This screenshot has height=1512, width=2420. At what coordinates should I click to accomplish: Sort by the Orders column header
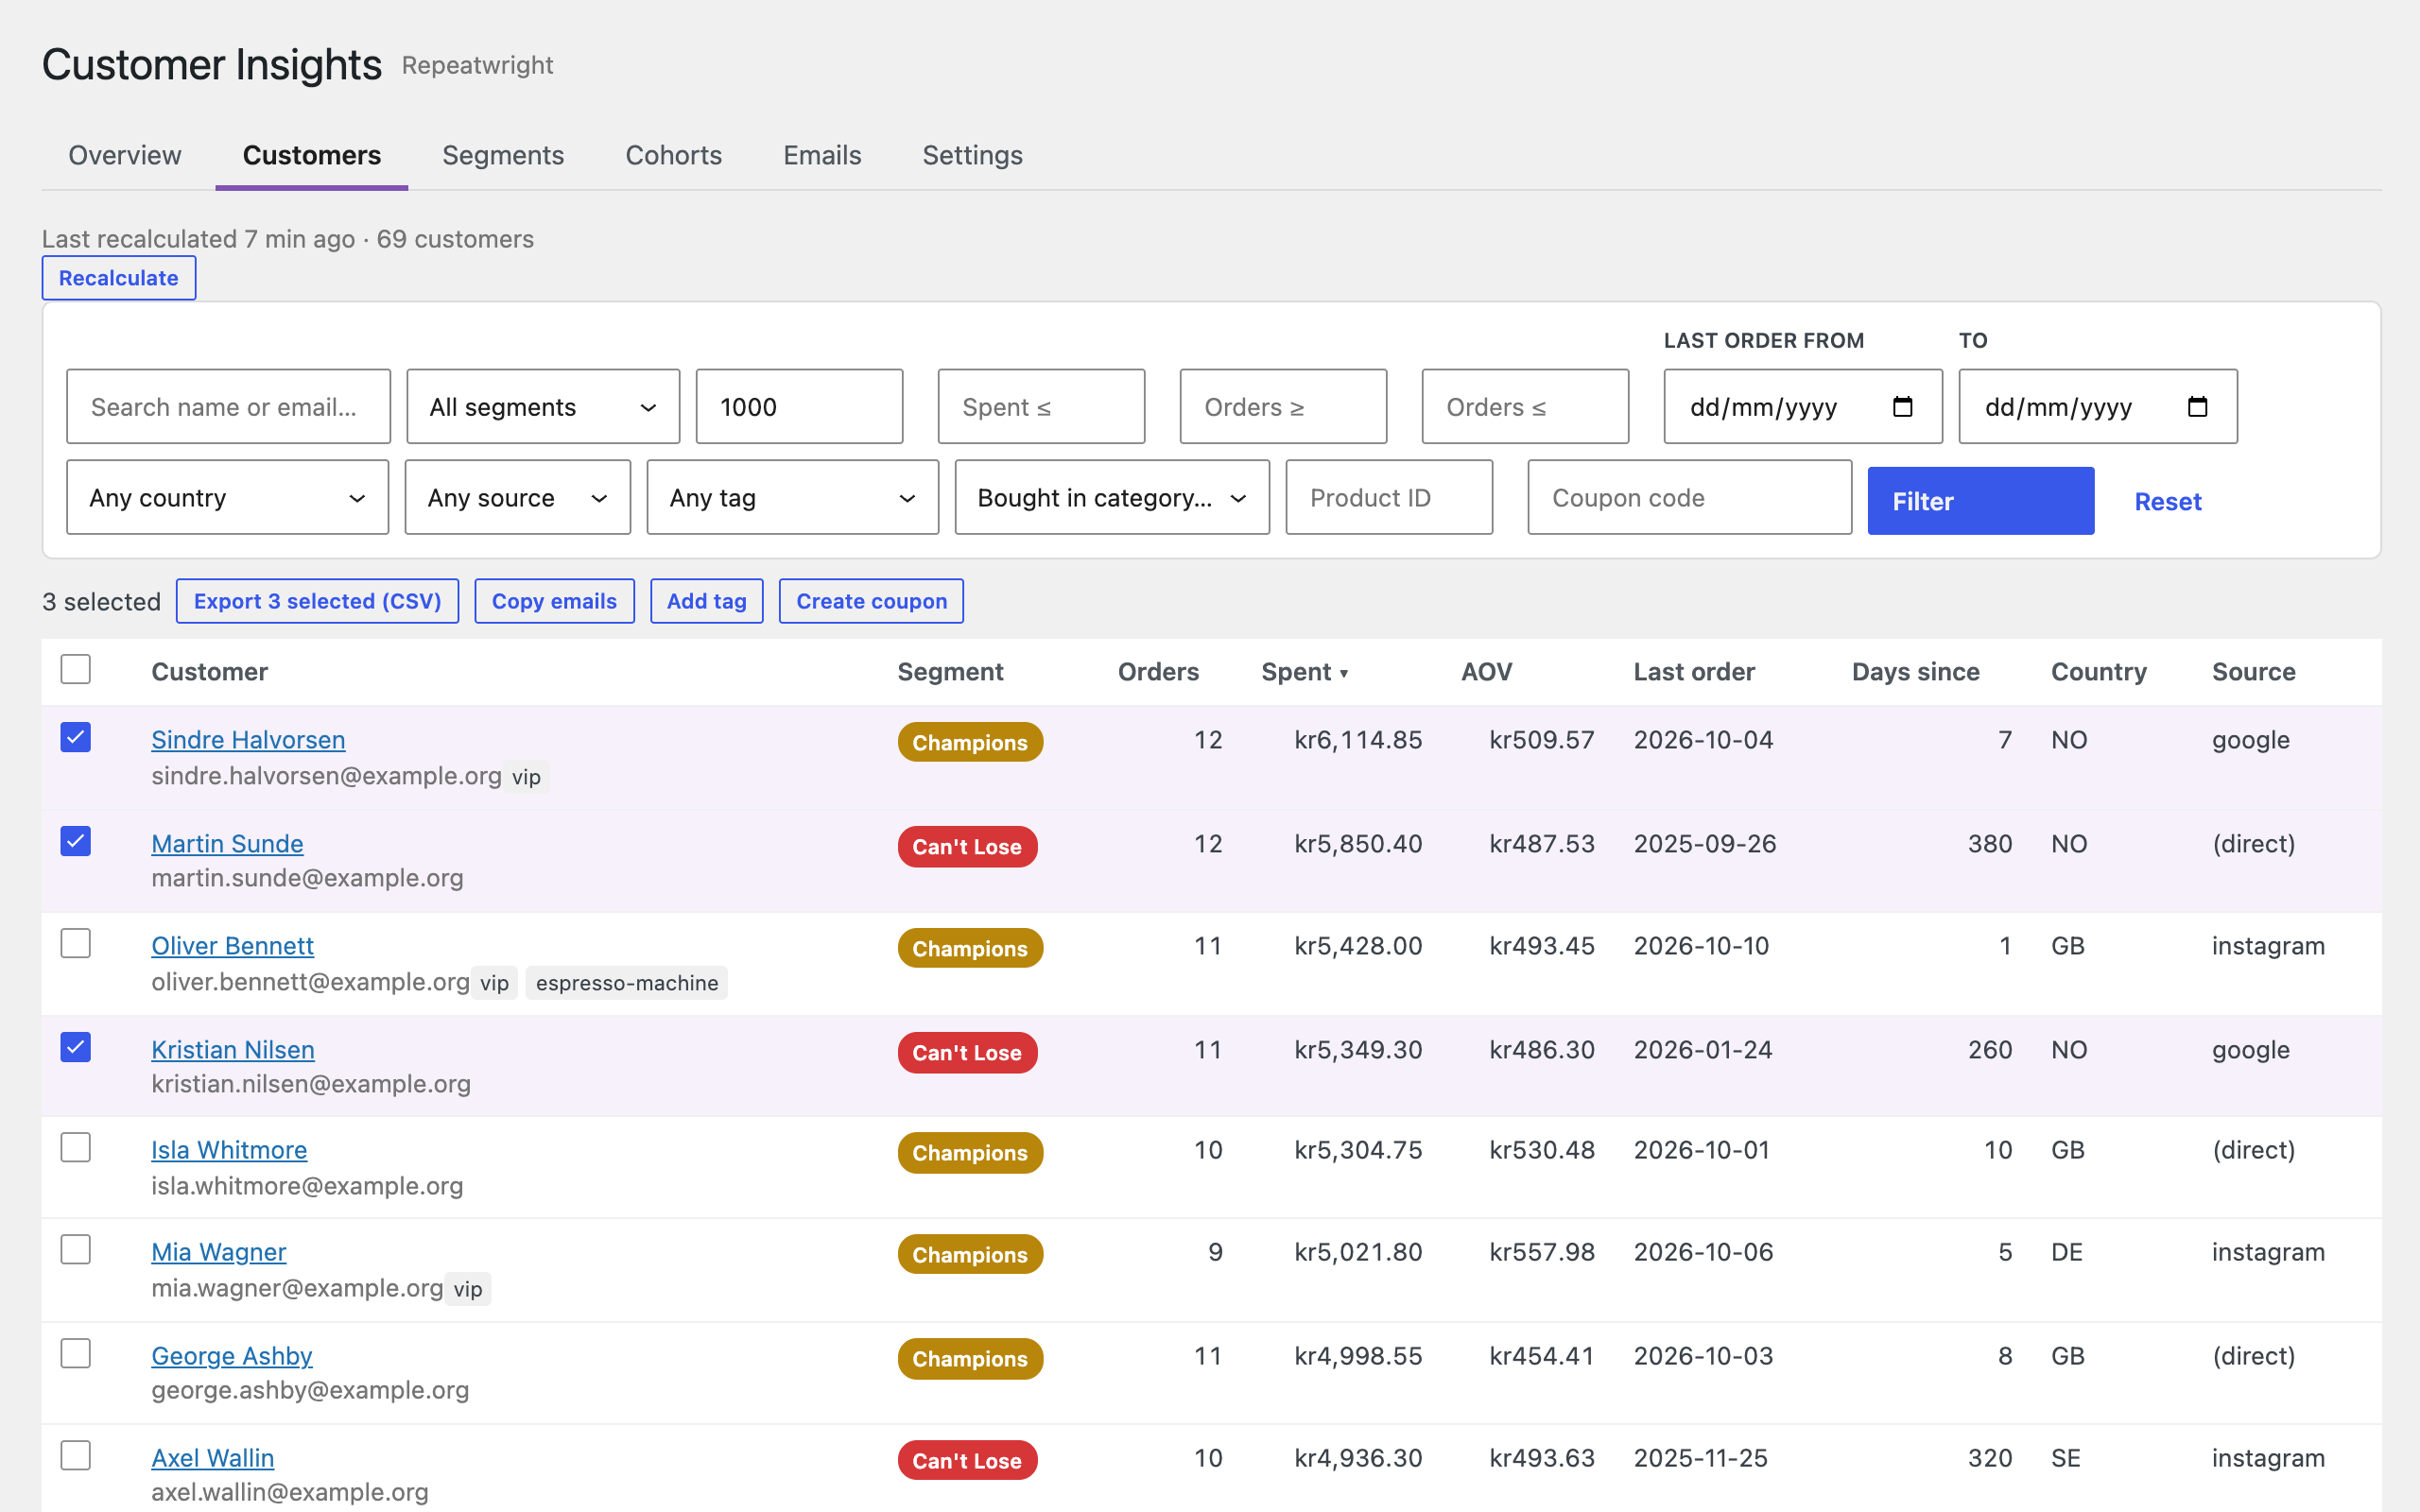pyautogui.click(x=1158, y=672)
